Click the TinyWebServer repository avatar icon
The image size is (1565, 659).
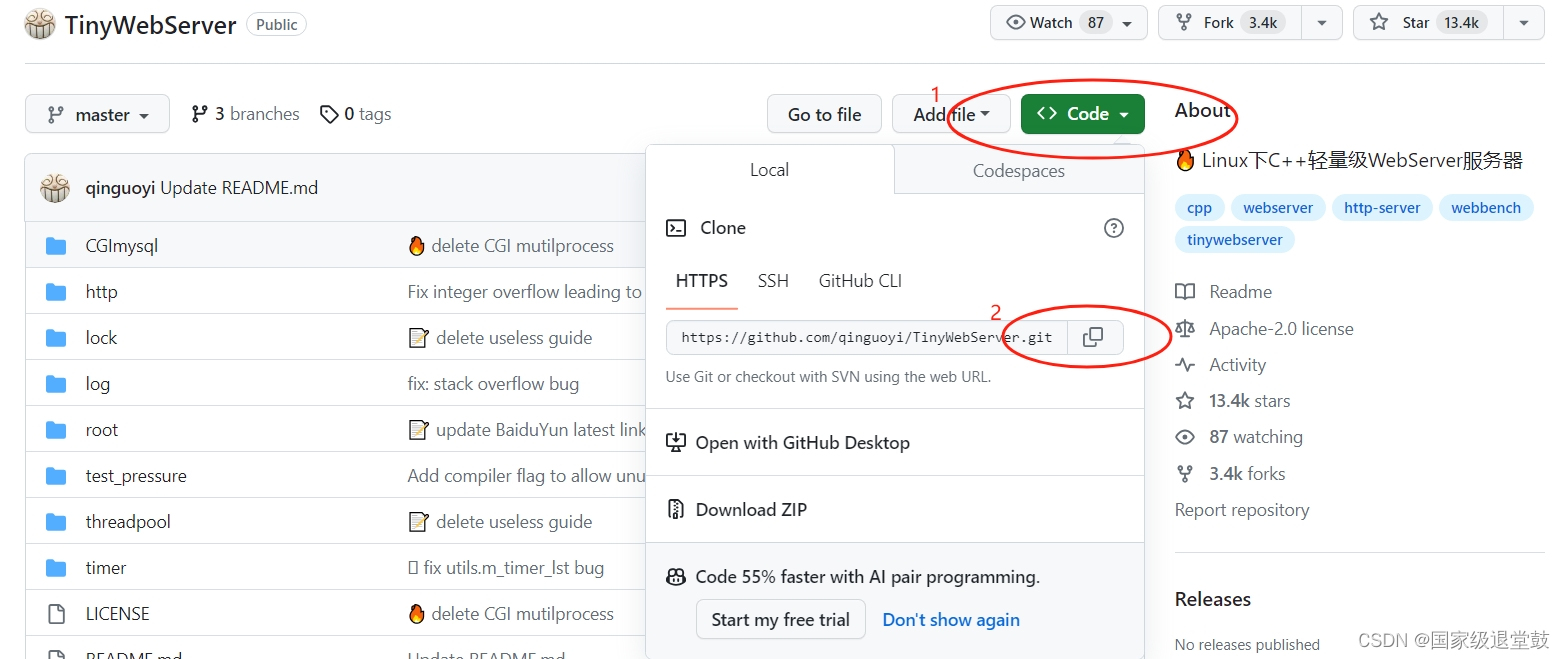click(x=40, y=24)
